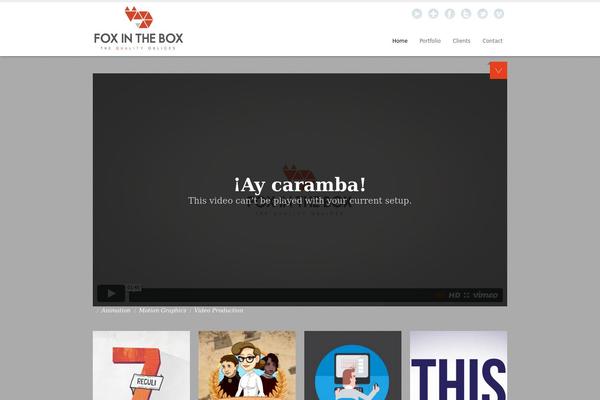The height and width of the screenshot is (400, 600).
Task: Click the Fox in the Box logo
Action: pos(139,28)
